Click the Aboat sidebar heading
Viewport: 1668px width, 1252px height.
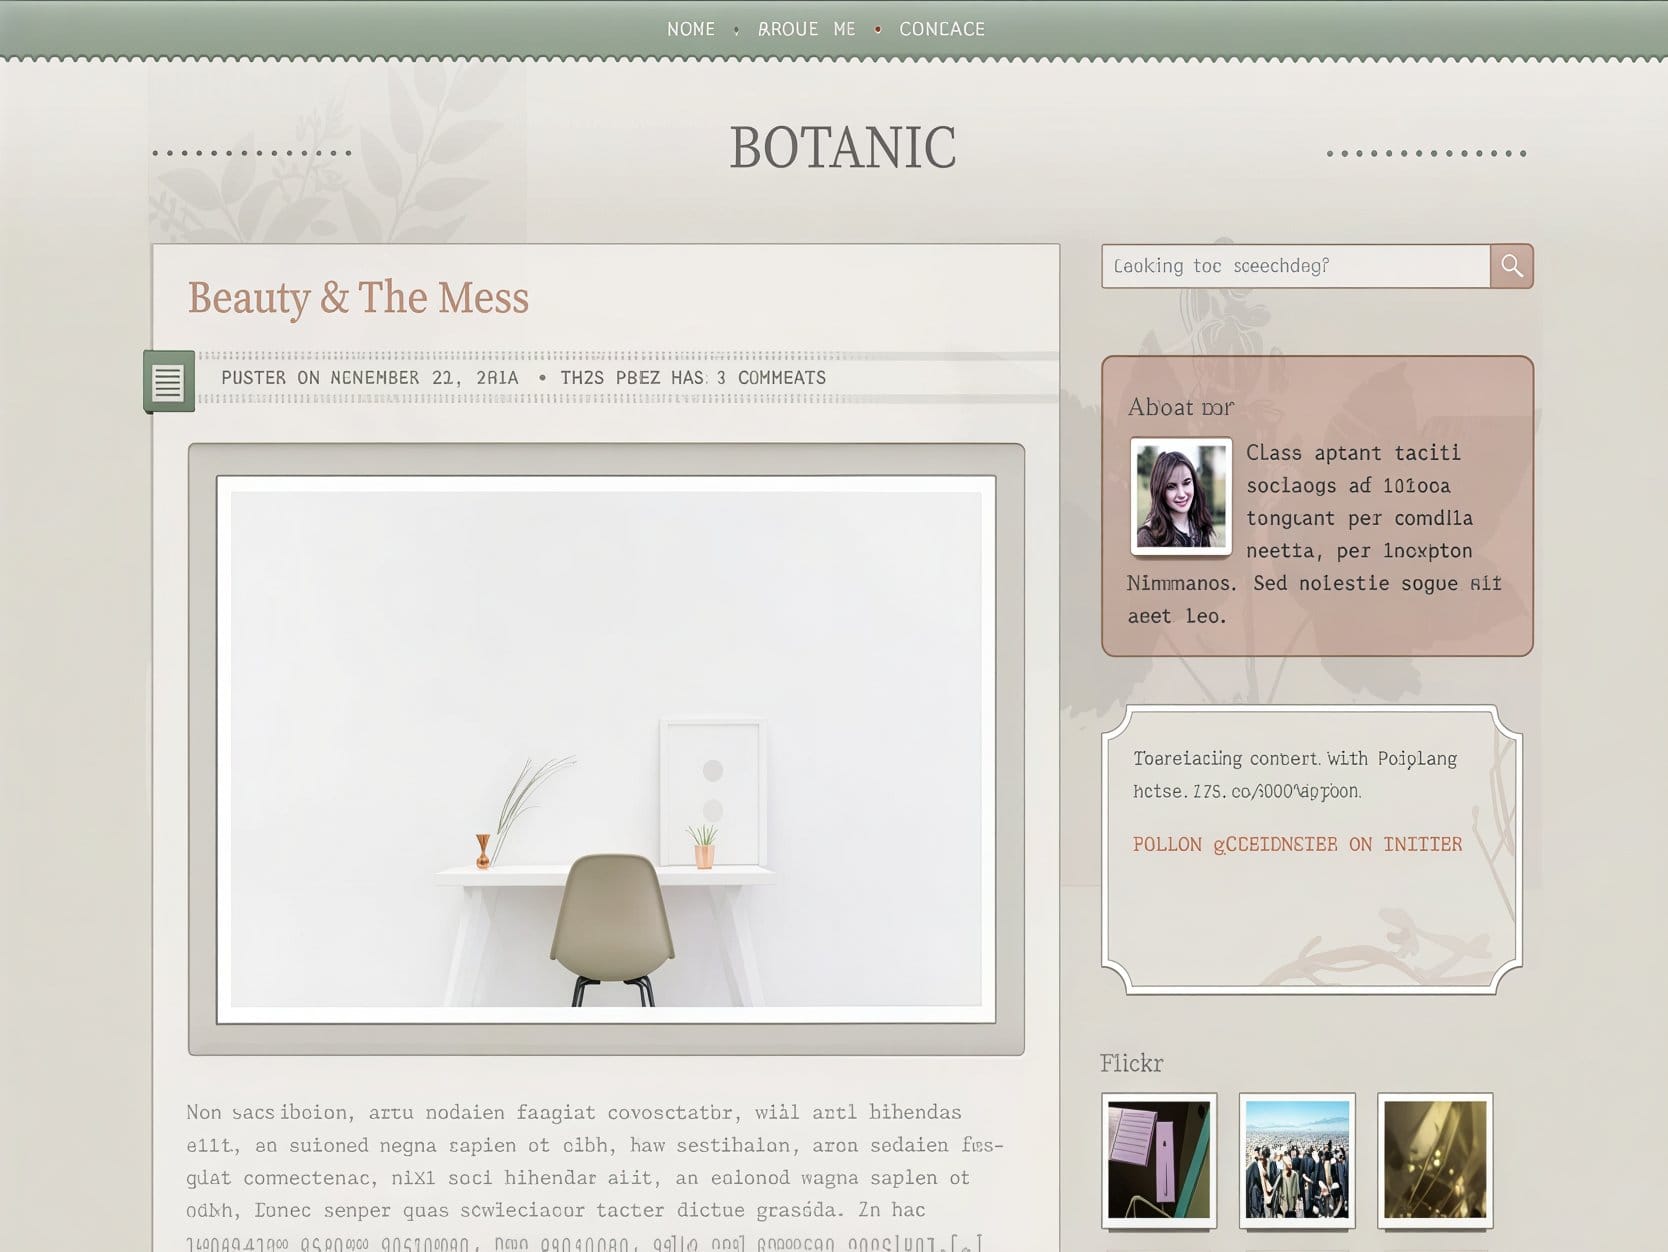coord(1180,407)
